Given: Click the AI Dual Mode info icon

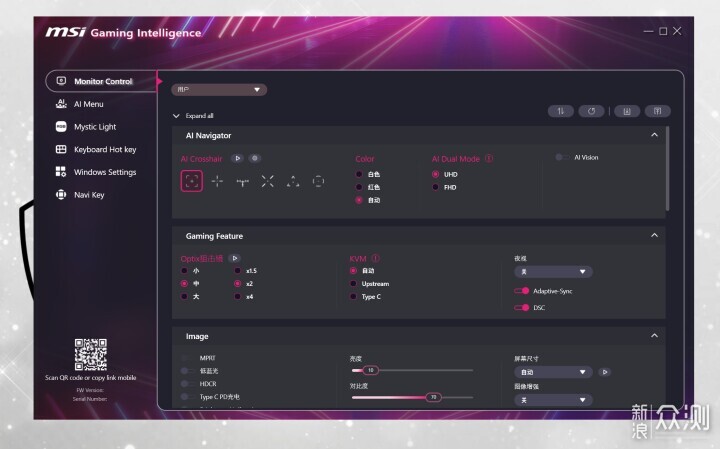Looking at the screenshot, I should (x=489, y=158).
